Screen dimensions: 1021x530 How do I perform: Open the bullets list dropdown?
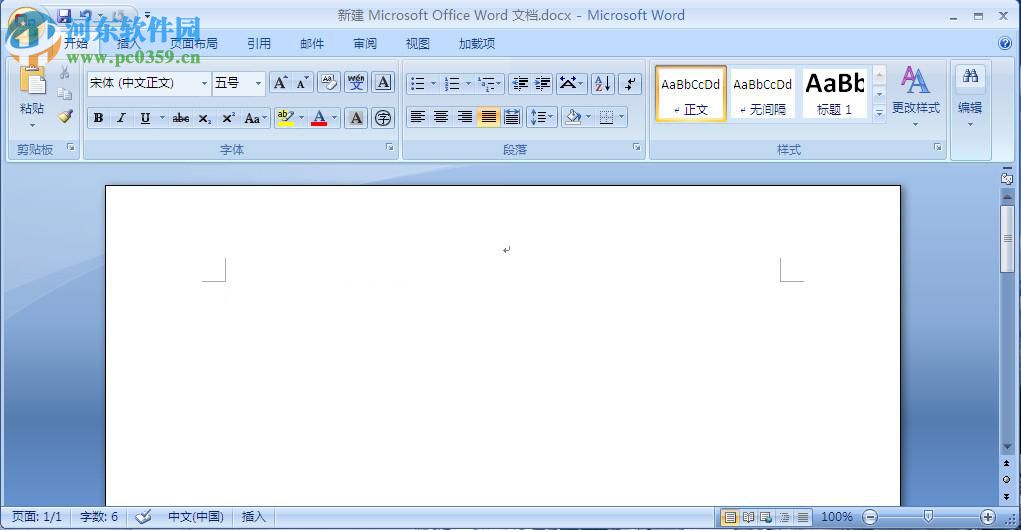point(434,83)
